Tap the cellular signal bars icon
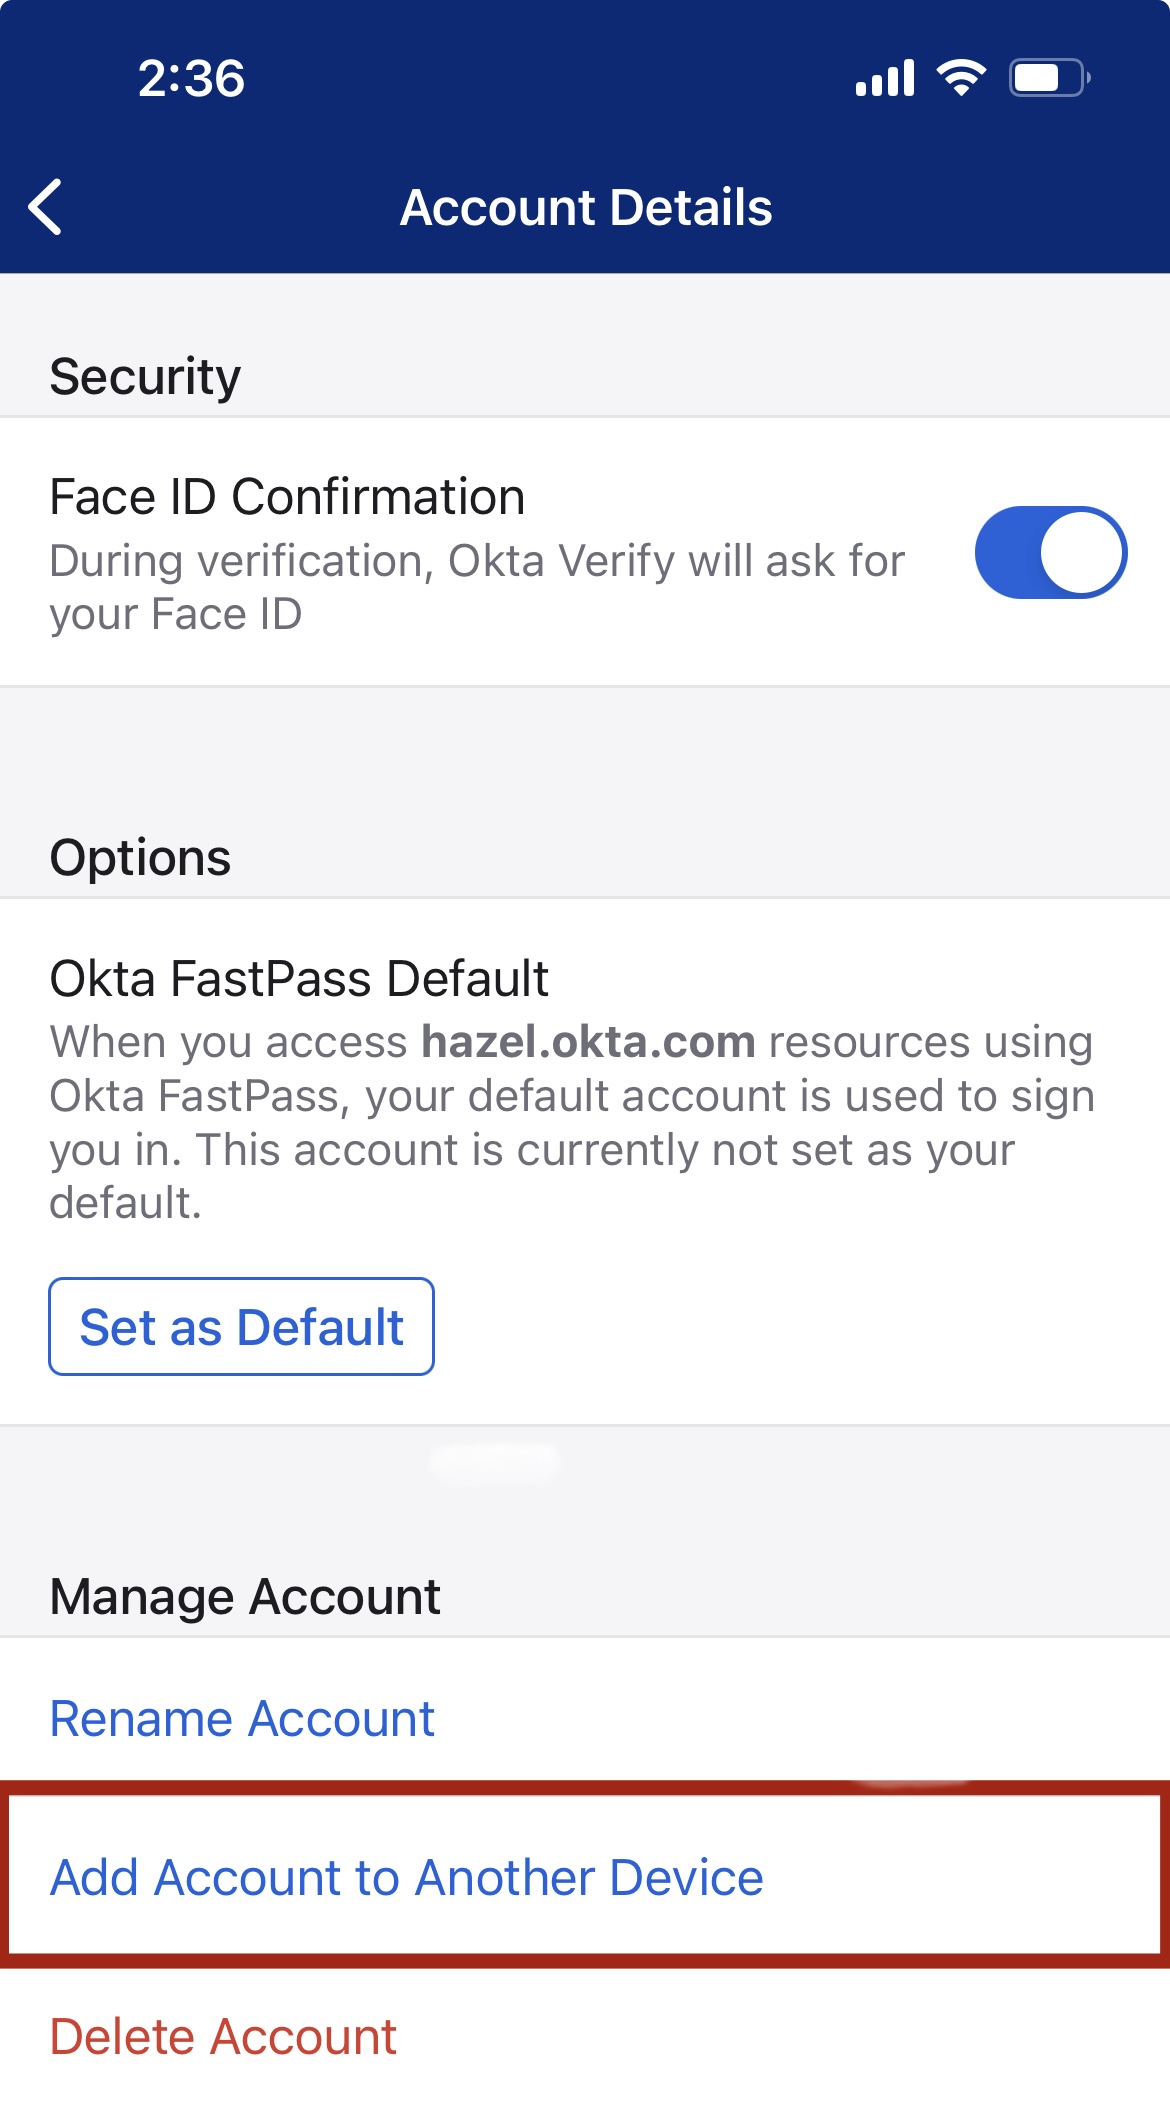The image size is (1170, 2112). [x=885, y=78]
